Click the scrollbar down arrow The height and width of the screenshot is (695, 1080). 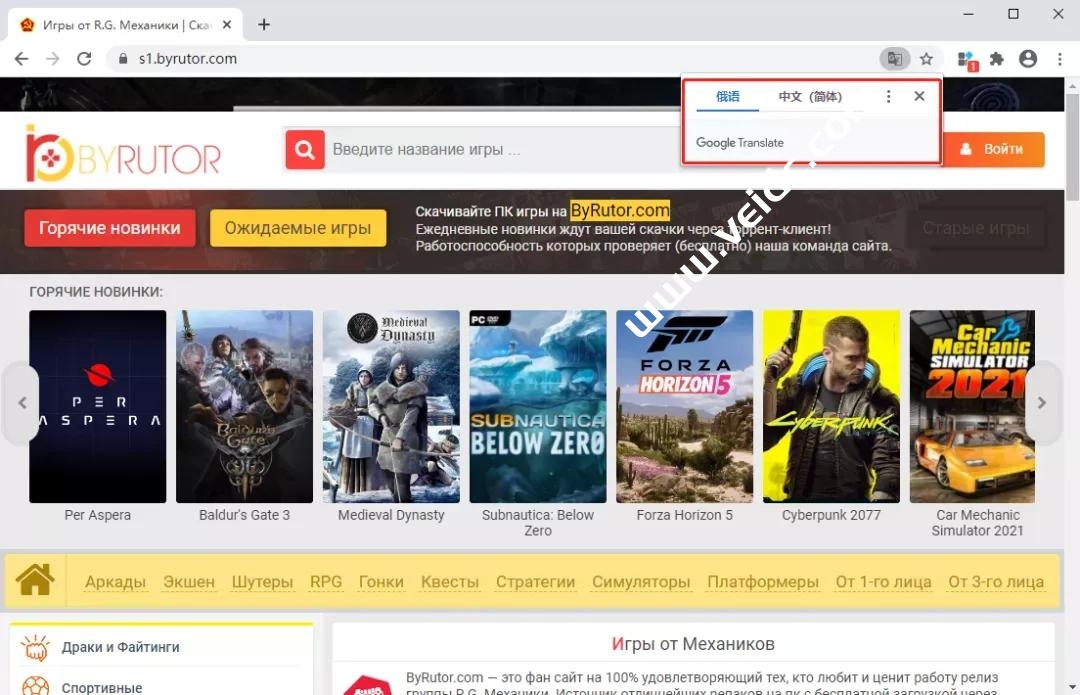coord(1072,687)
